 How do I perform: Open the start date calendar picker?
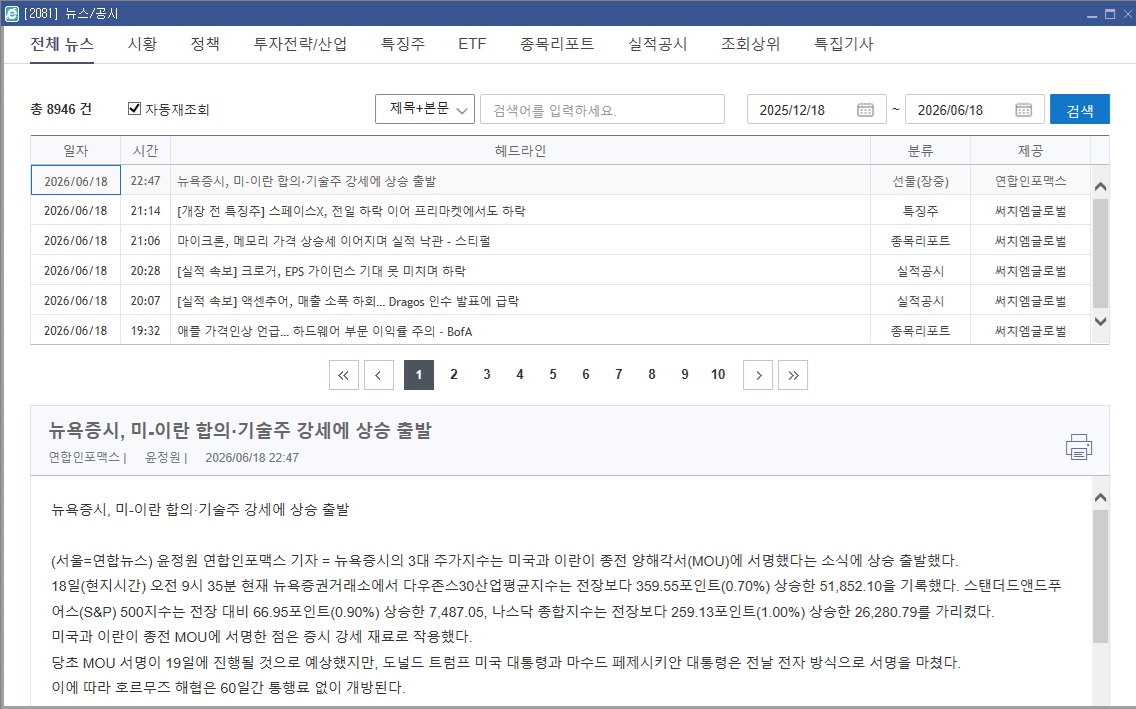(x=865, y=109)
